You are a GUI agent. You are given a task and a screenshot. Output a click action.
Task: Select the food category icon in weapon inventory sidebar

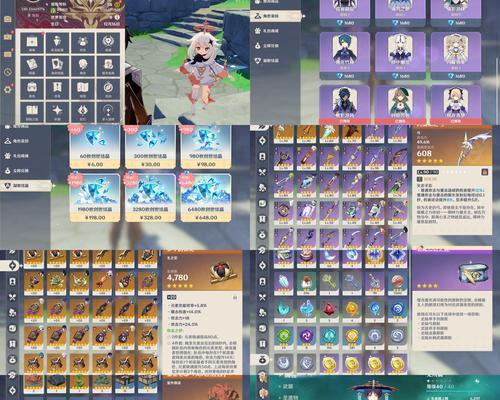(262, 172)
